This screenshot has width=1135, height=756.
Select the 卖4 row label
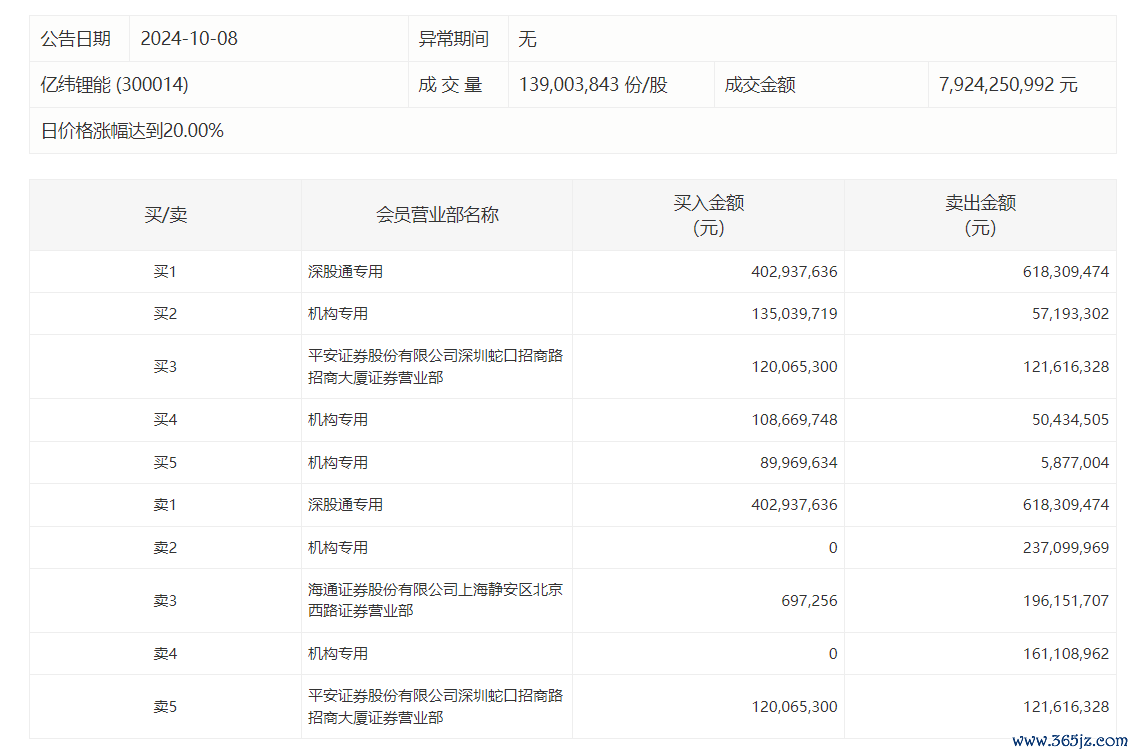pyautogui.click(x=165, y=653)
